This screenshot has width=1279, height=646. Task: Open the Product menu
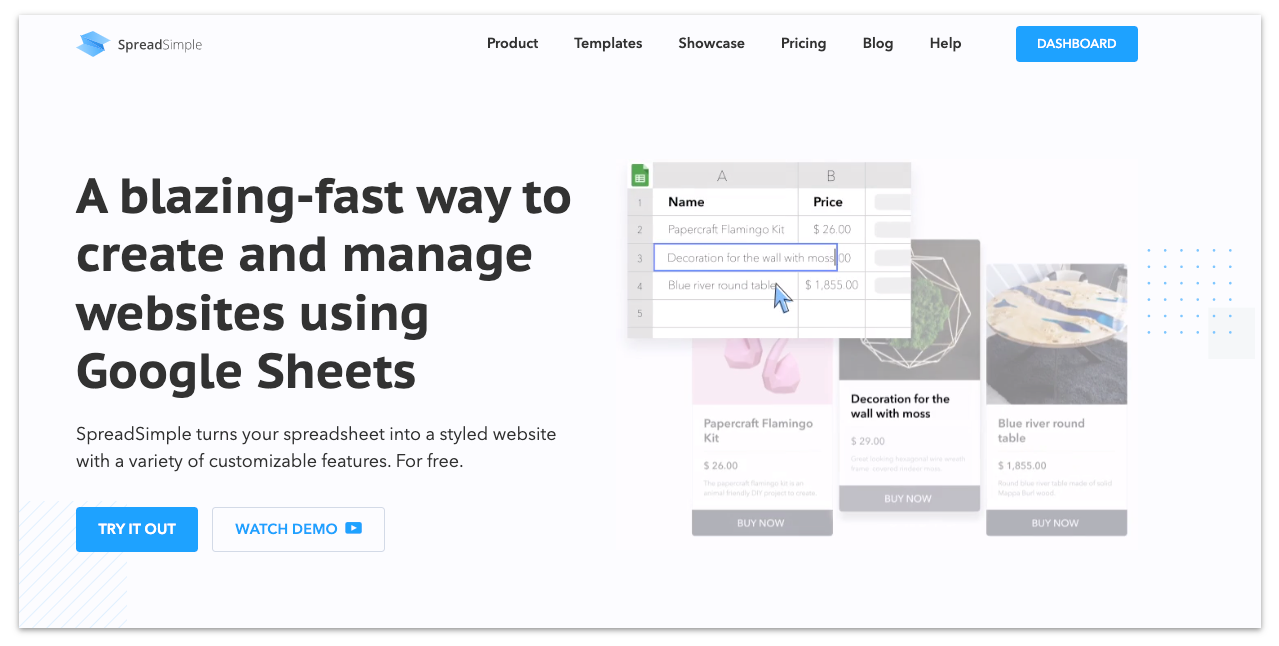click(512, 43)
